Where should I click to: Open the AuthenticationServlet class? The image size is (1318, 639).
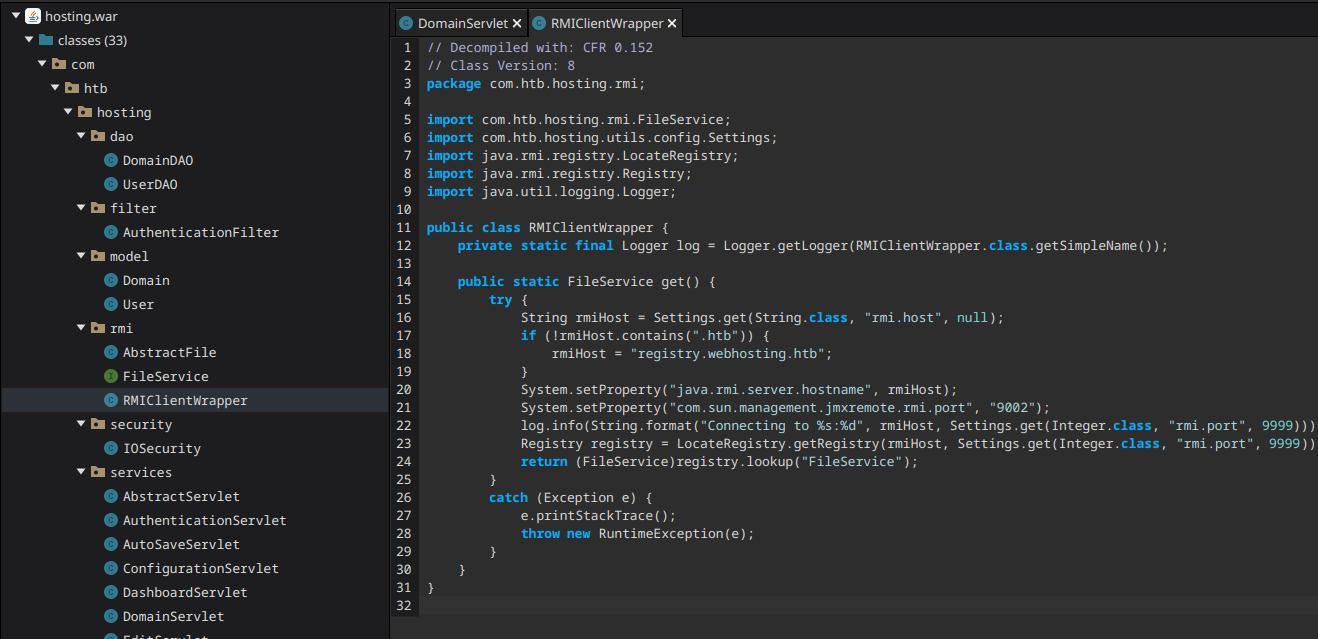tap(205, 520)
